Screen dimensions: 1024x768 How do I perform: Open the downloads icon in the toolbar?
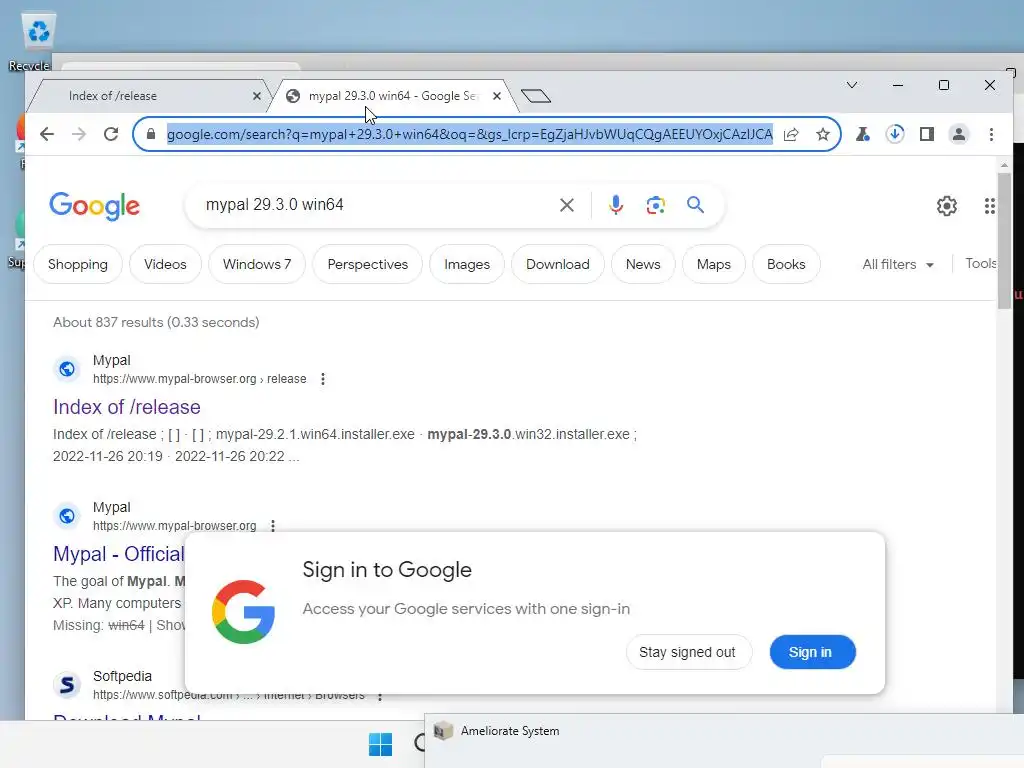point(895,135)
